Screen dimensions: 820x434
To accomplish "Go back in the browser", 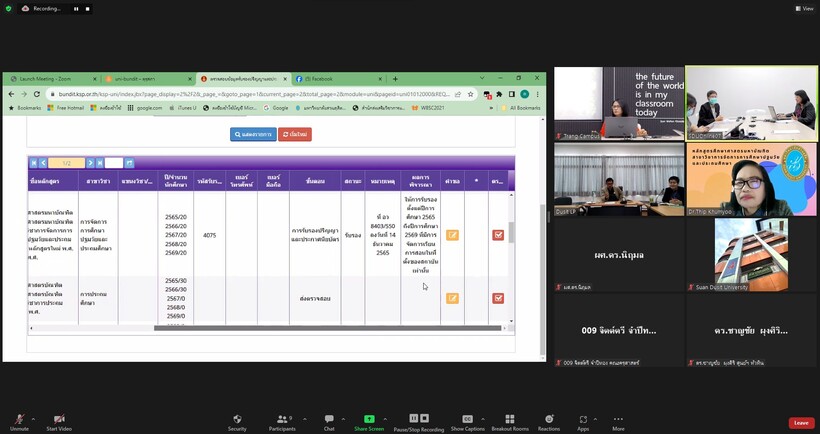I will click(x=12, y=94).
